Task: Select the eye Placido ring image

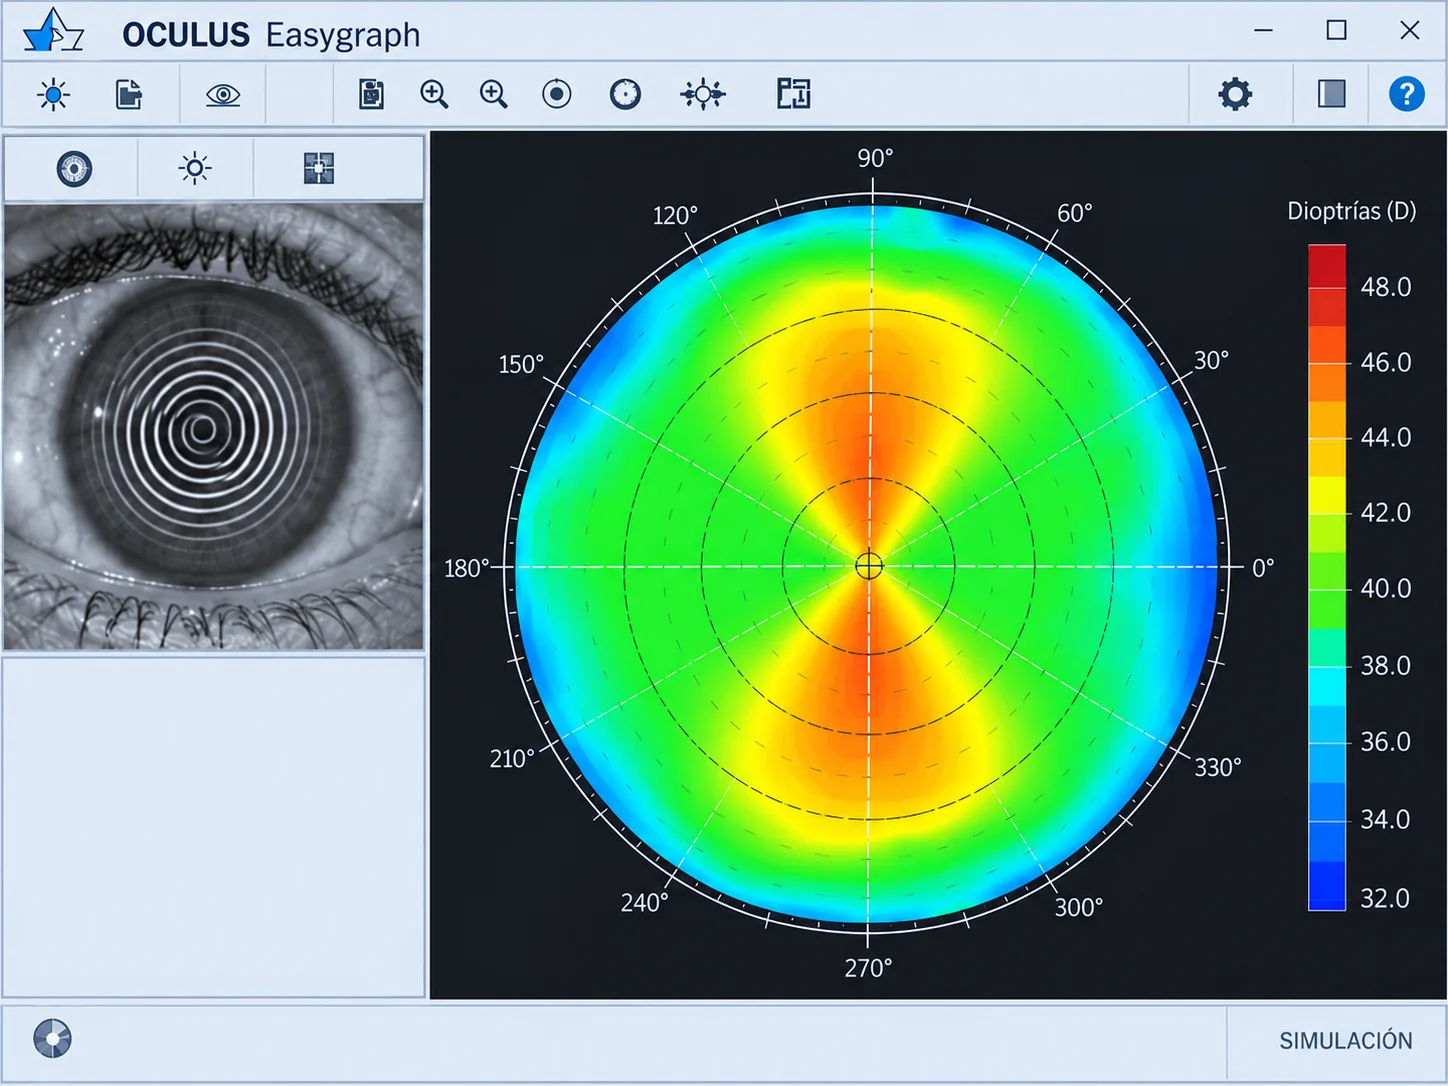Action: (213, 427)
